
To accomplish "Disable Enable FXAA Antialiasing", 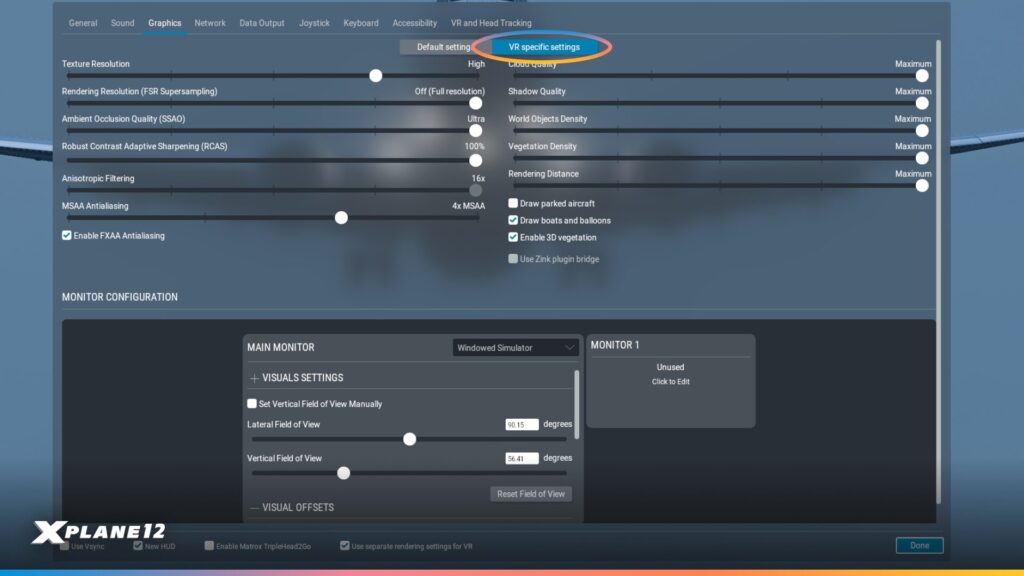I will 66,235.
